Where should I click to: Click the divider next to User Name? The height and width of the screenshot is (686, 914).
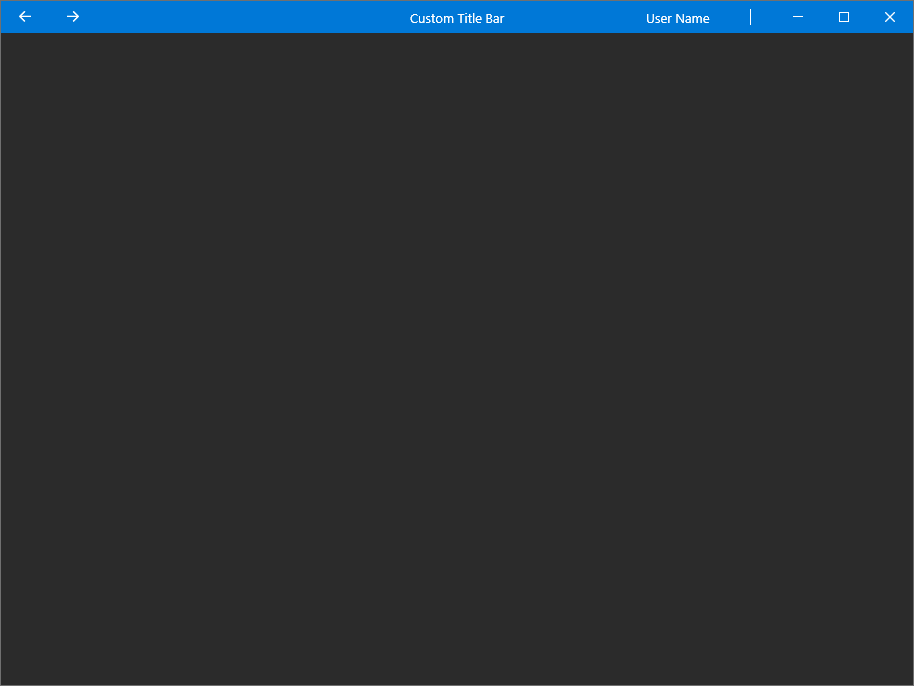tap(750, 17)
